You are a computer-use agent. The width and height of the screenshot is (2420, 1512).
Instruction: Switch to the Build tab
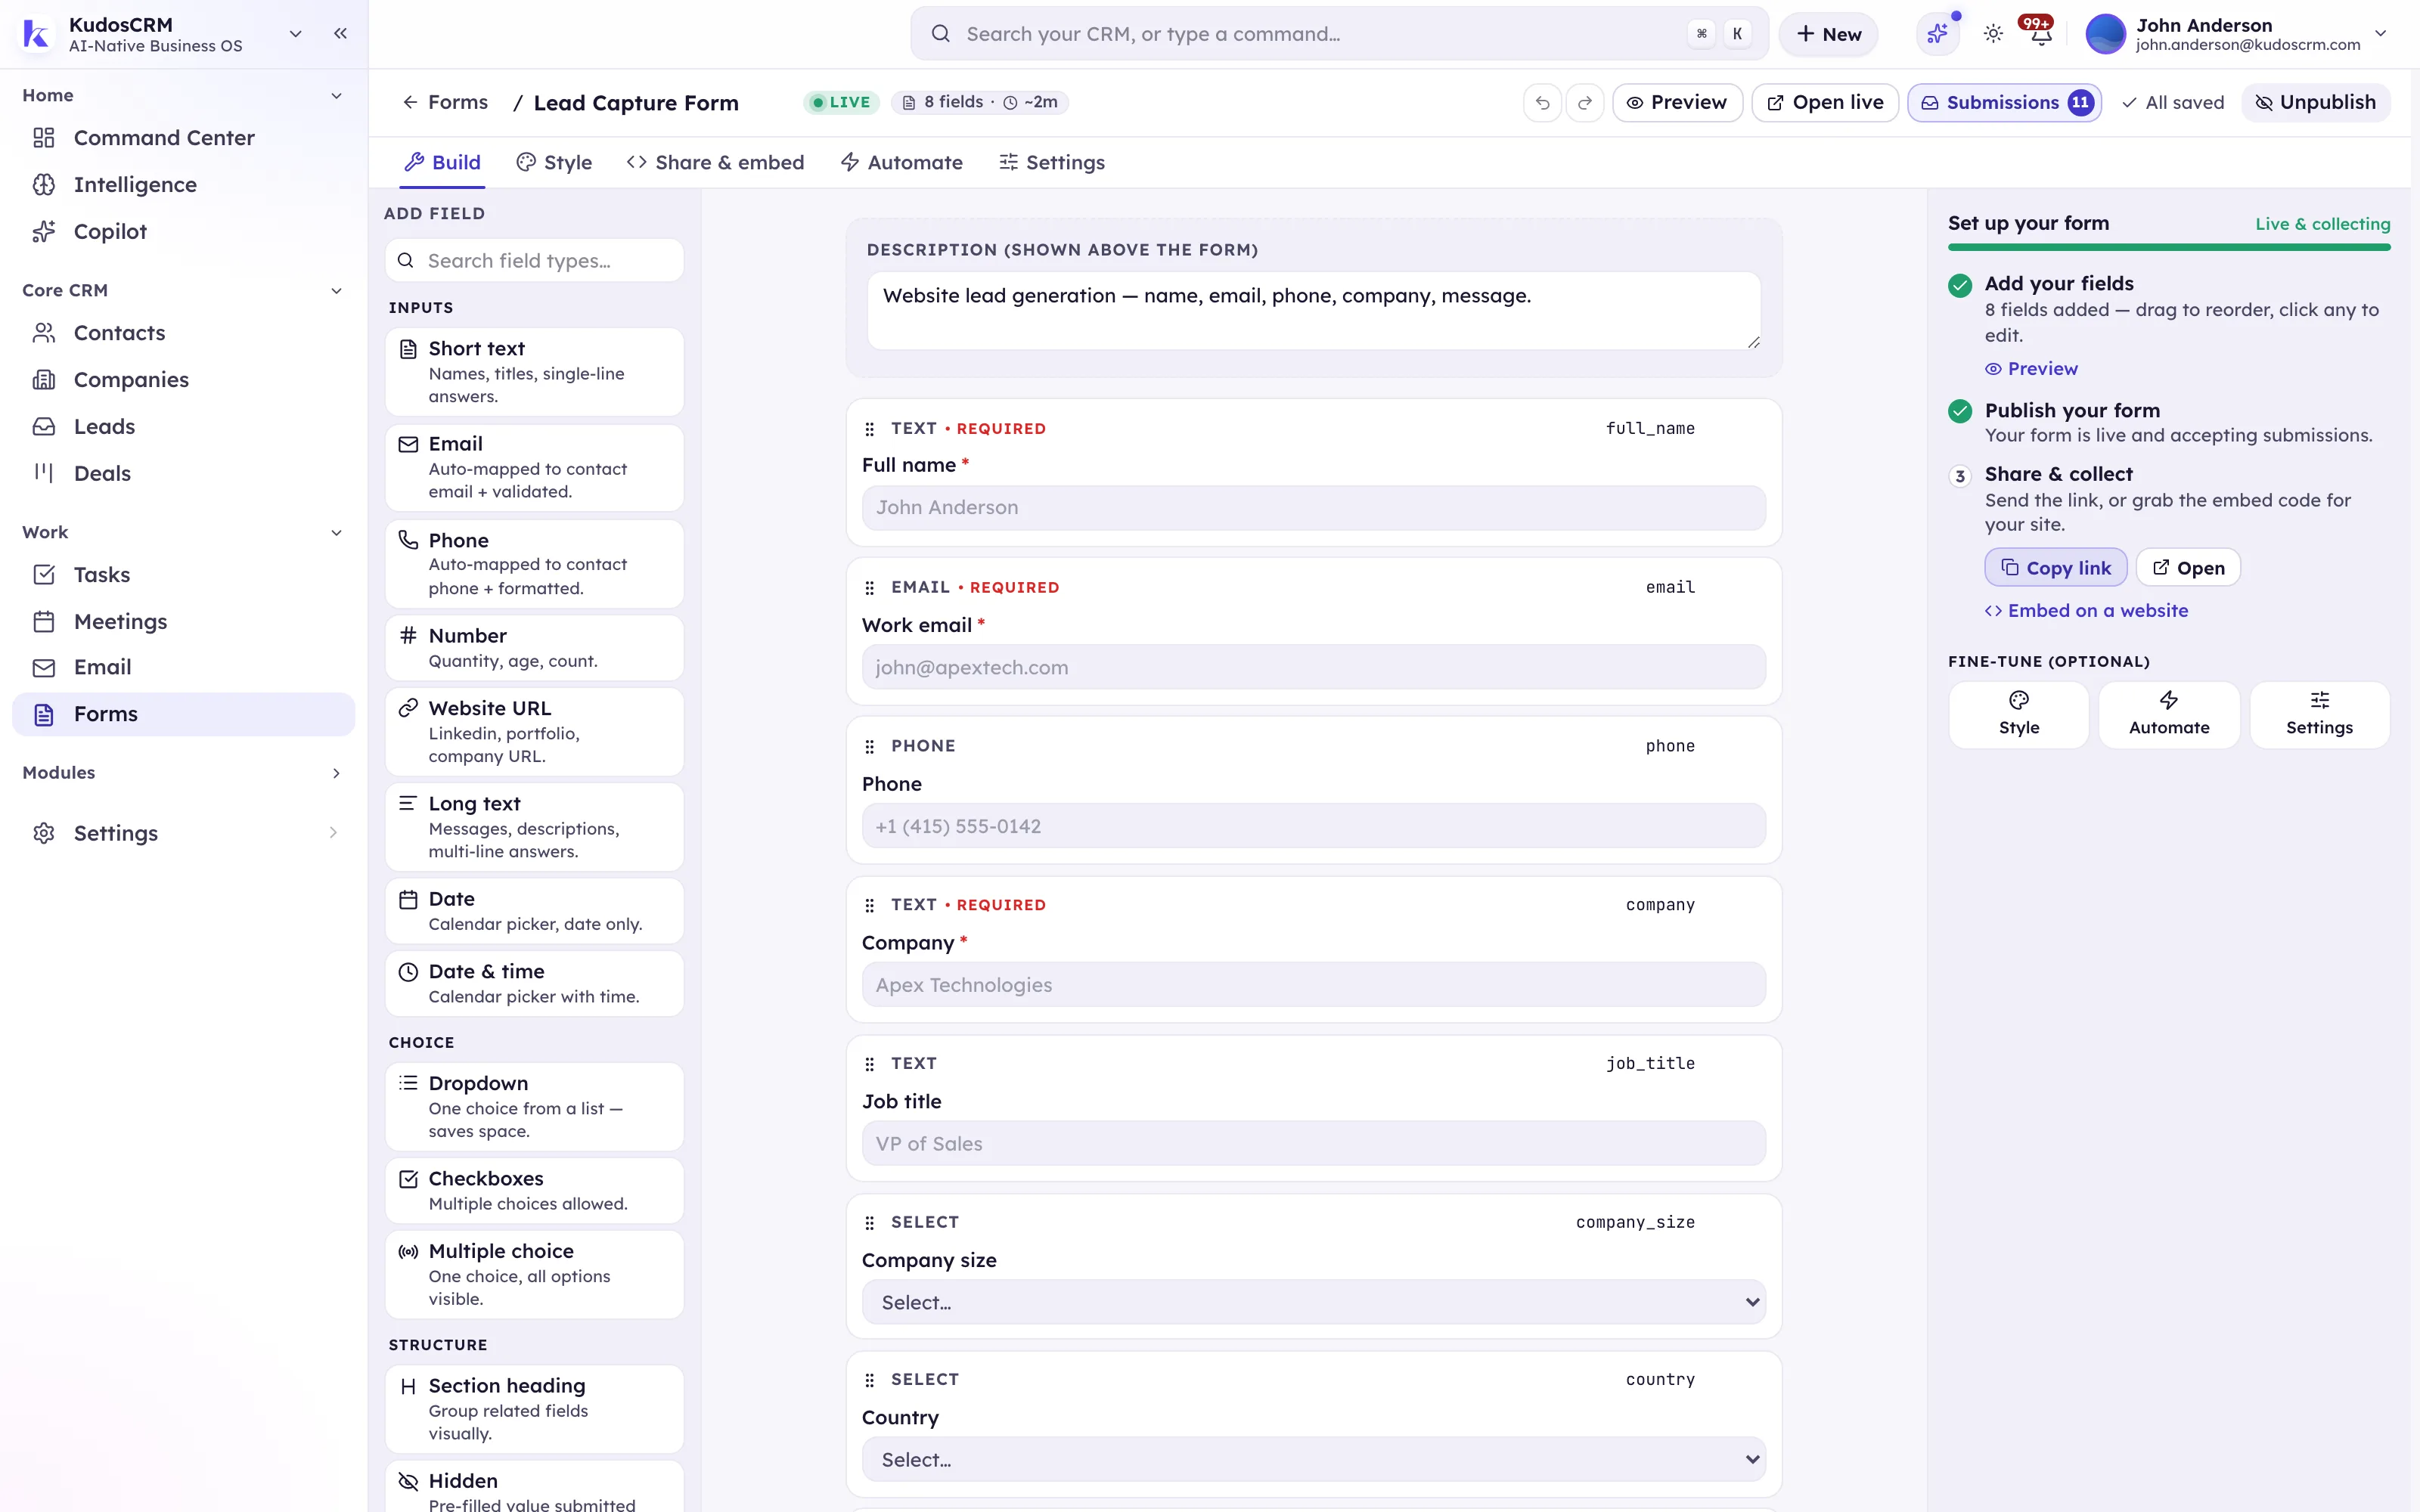[442, 162]
